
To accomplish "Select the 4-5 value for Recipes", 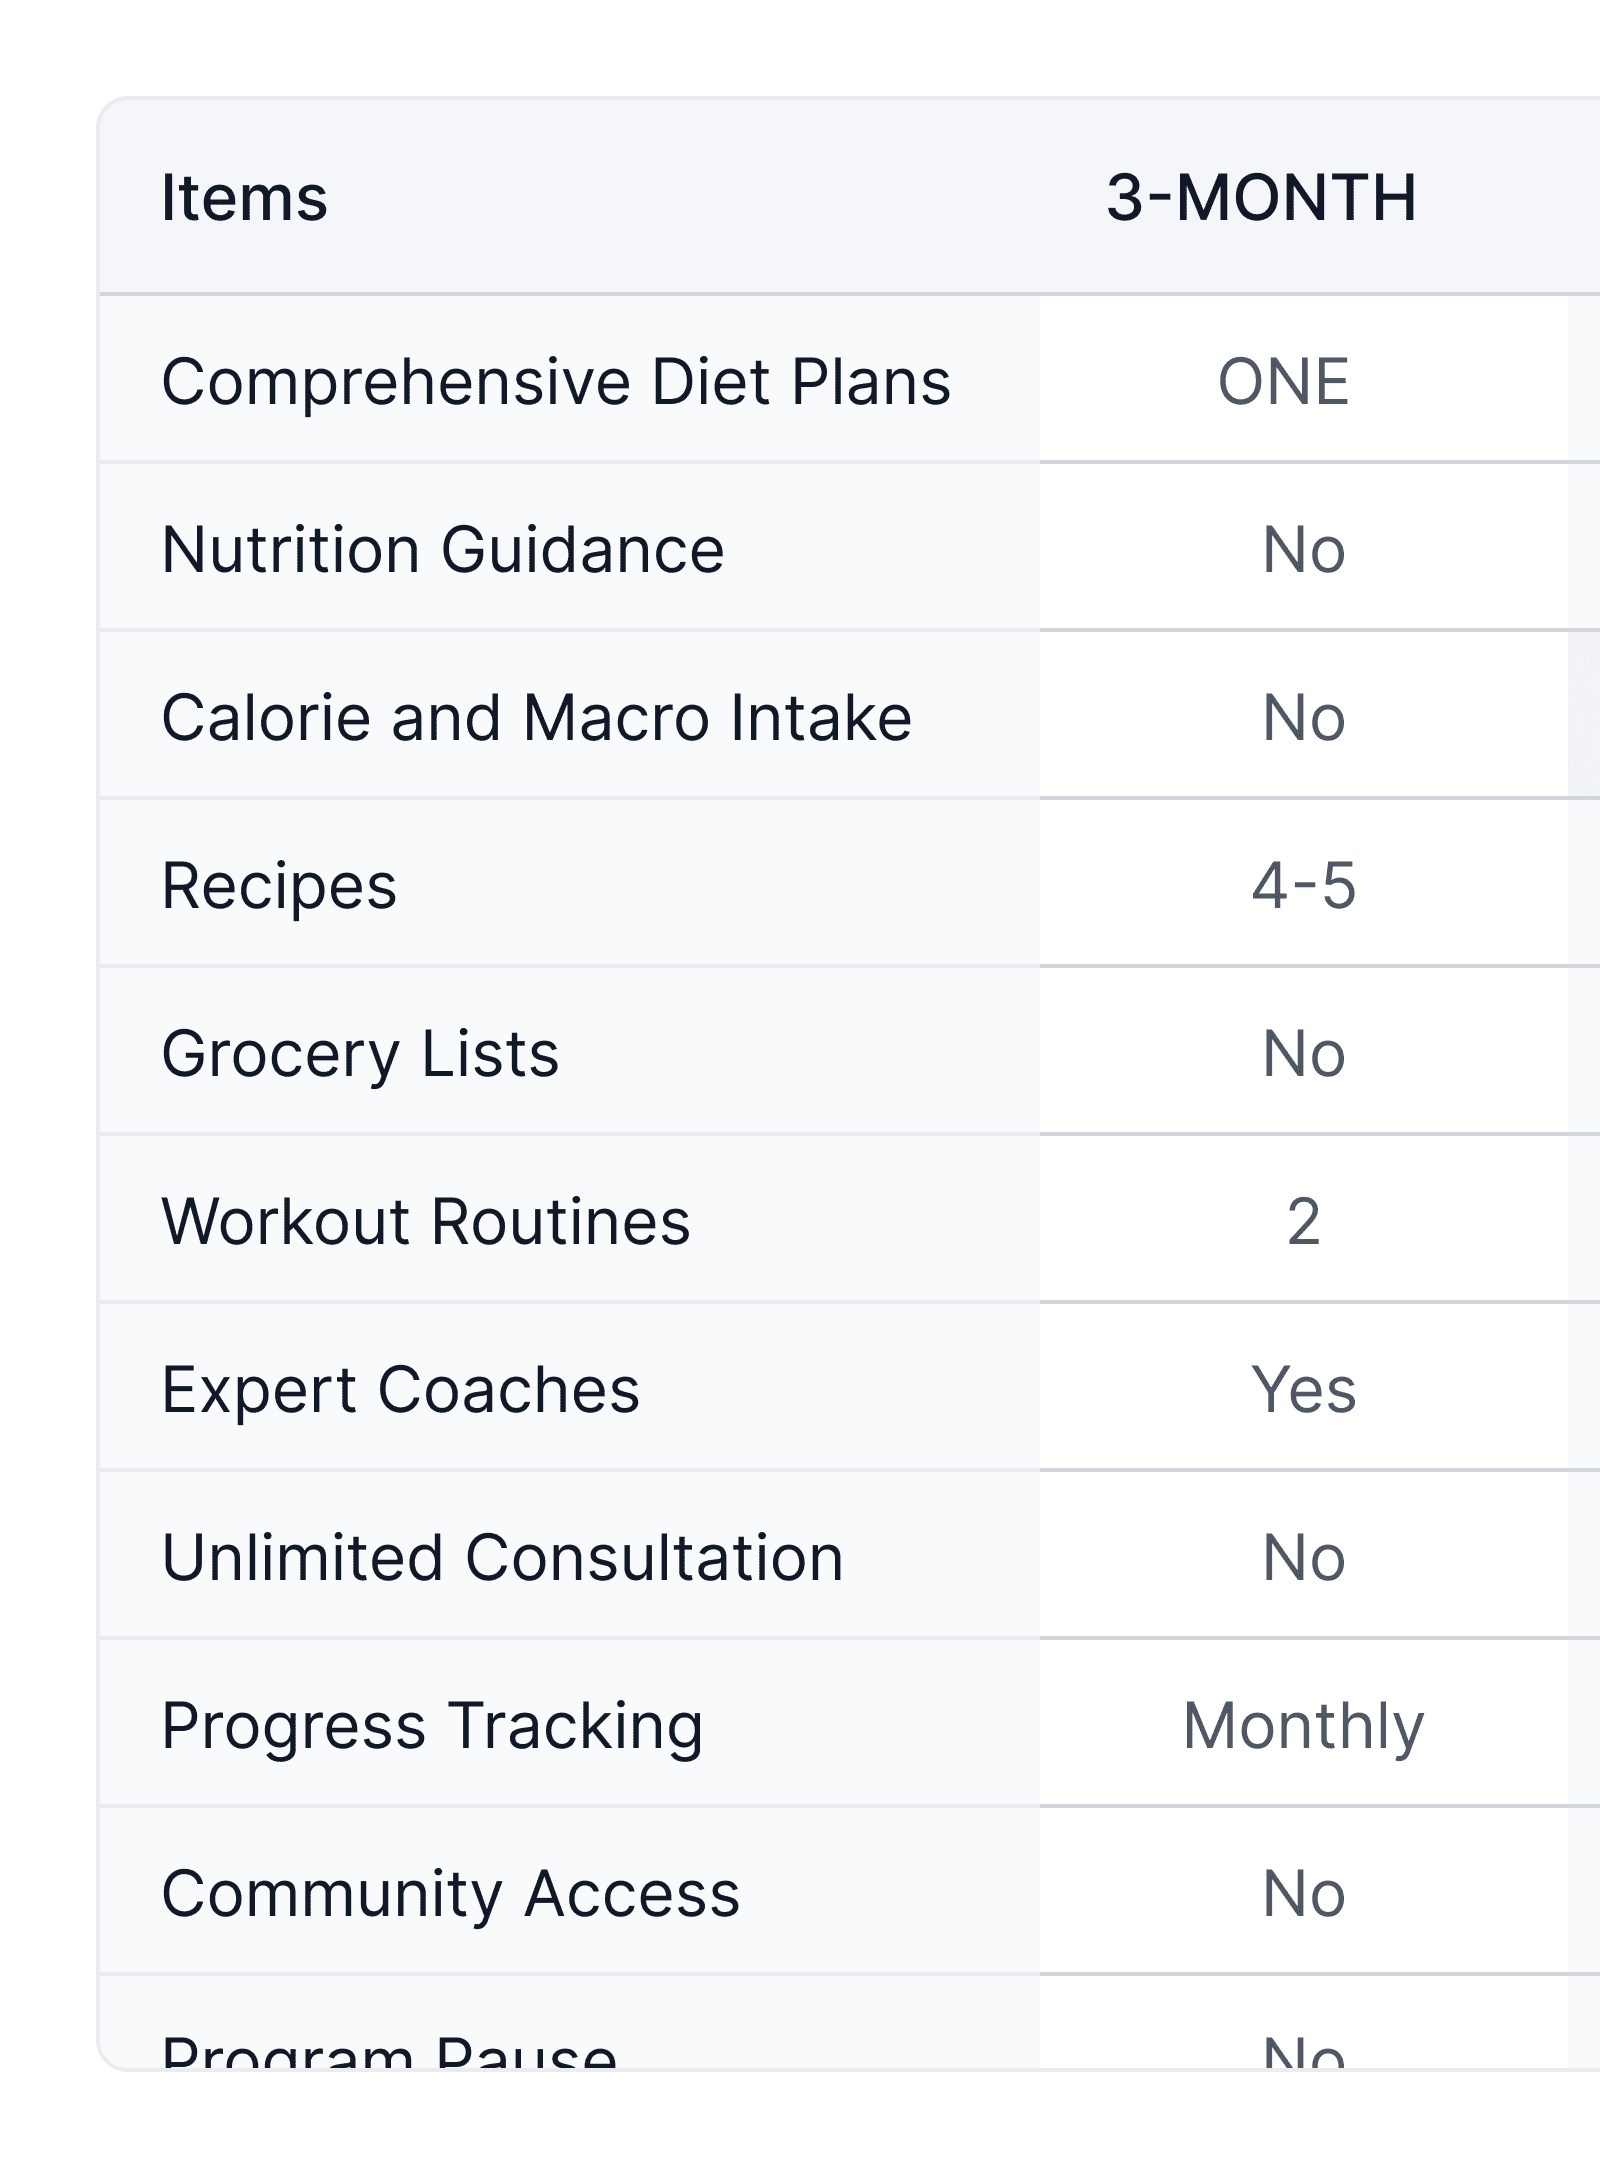I will point(1303,886).
